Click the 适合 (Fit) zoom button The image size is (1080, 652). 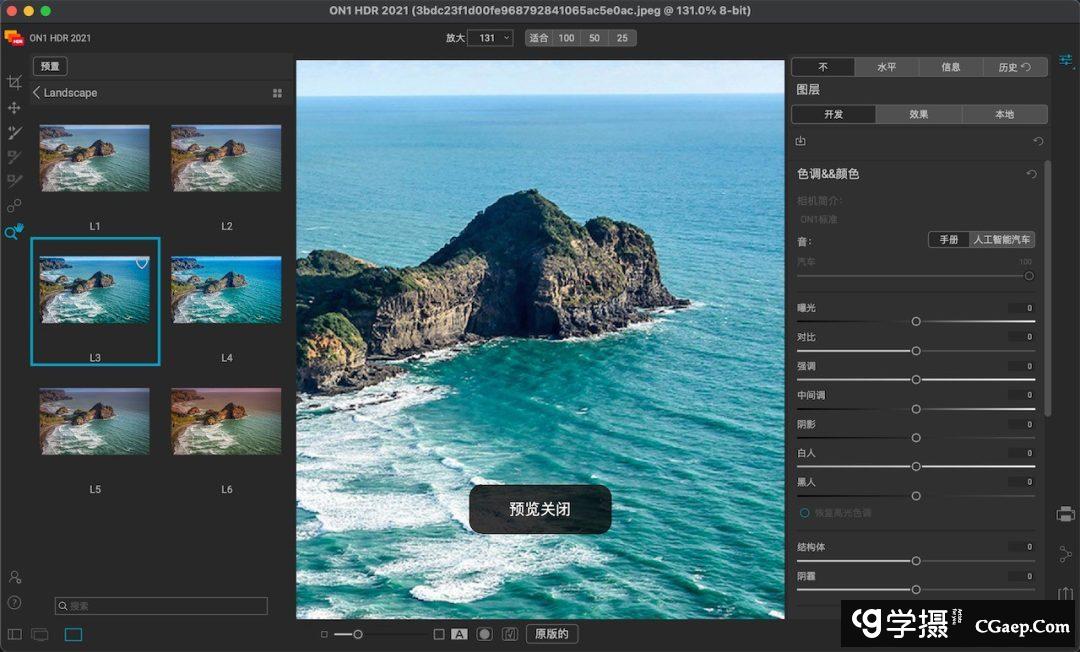[539, 38]
